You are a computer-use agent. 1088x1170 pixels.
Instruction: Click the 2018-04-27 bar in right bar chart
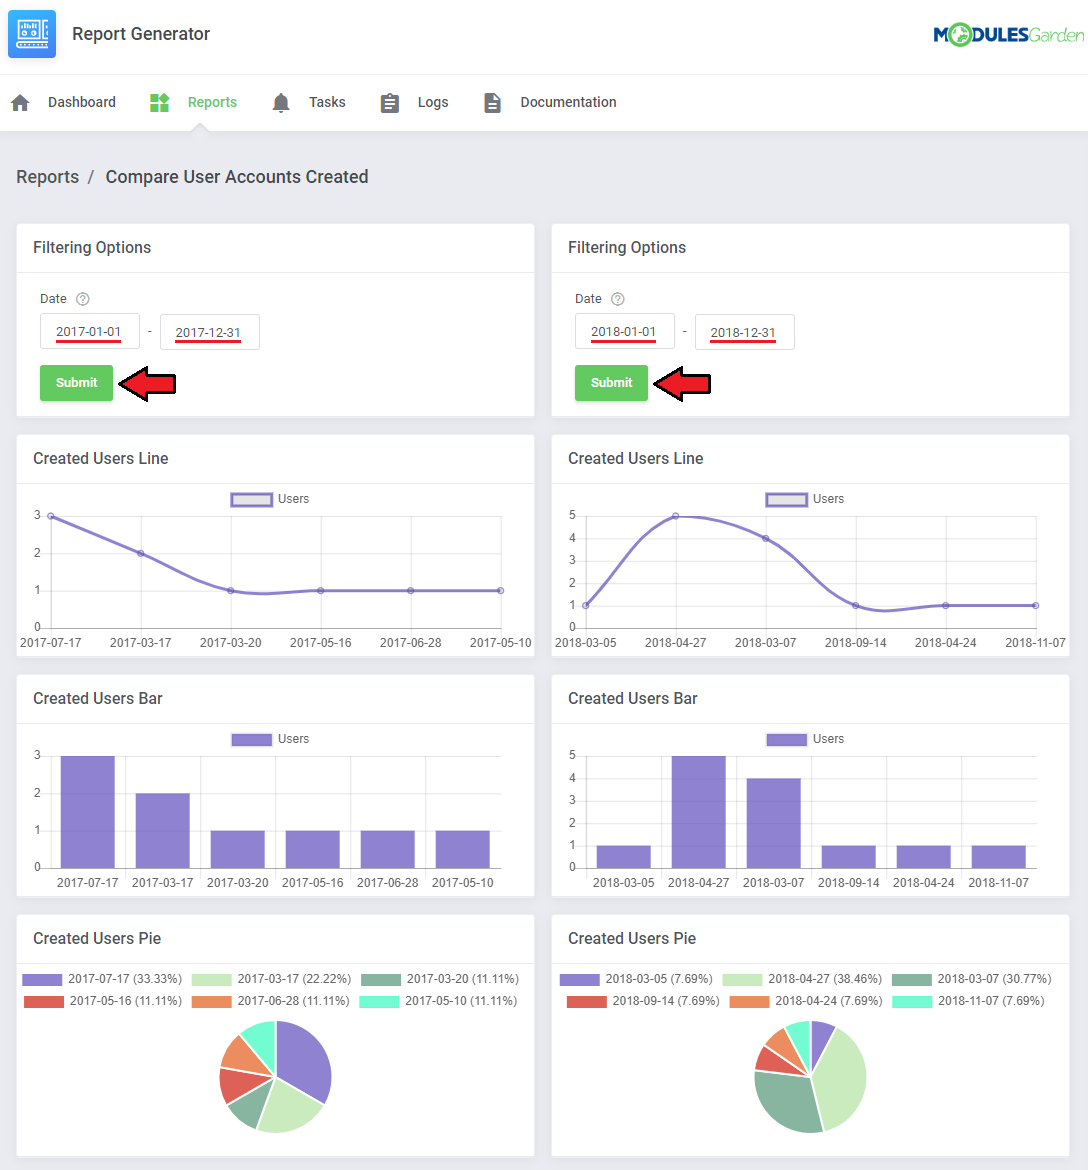pos(698,812)
